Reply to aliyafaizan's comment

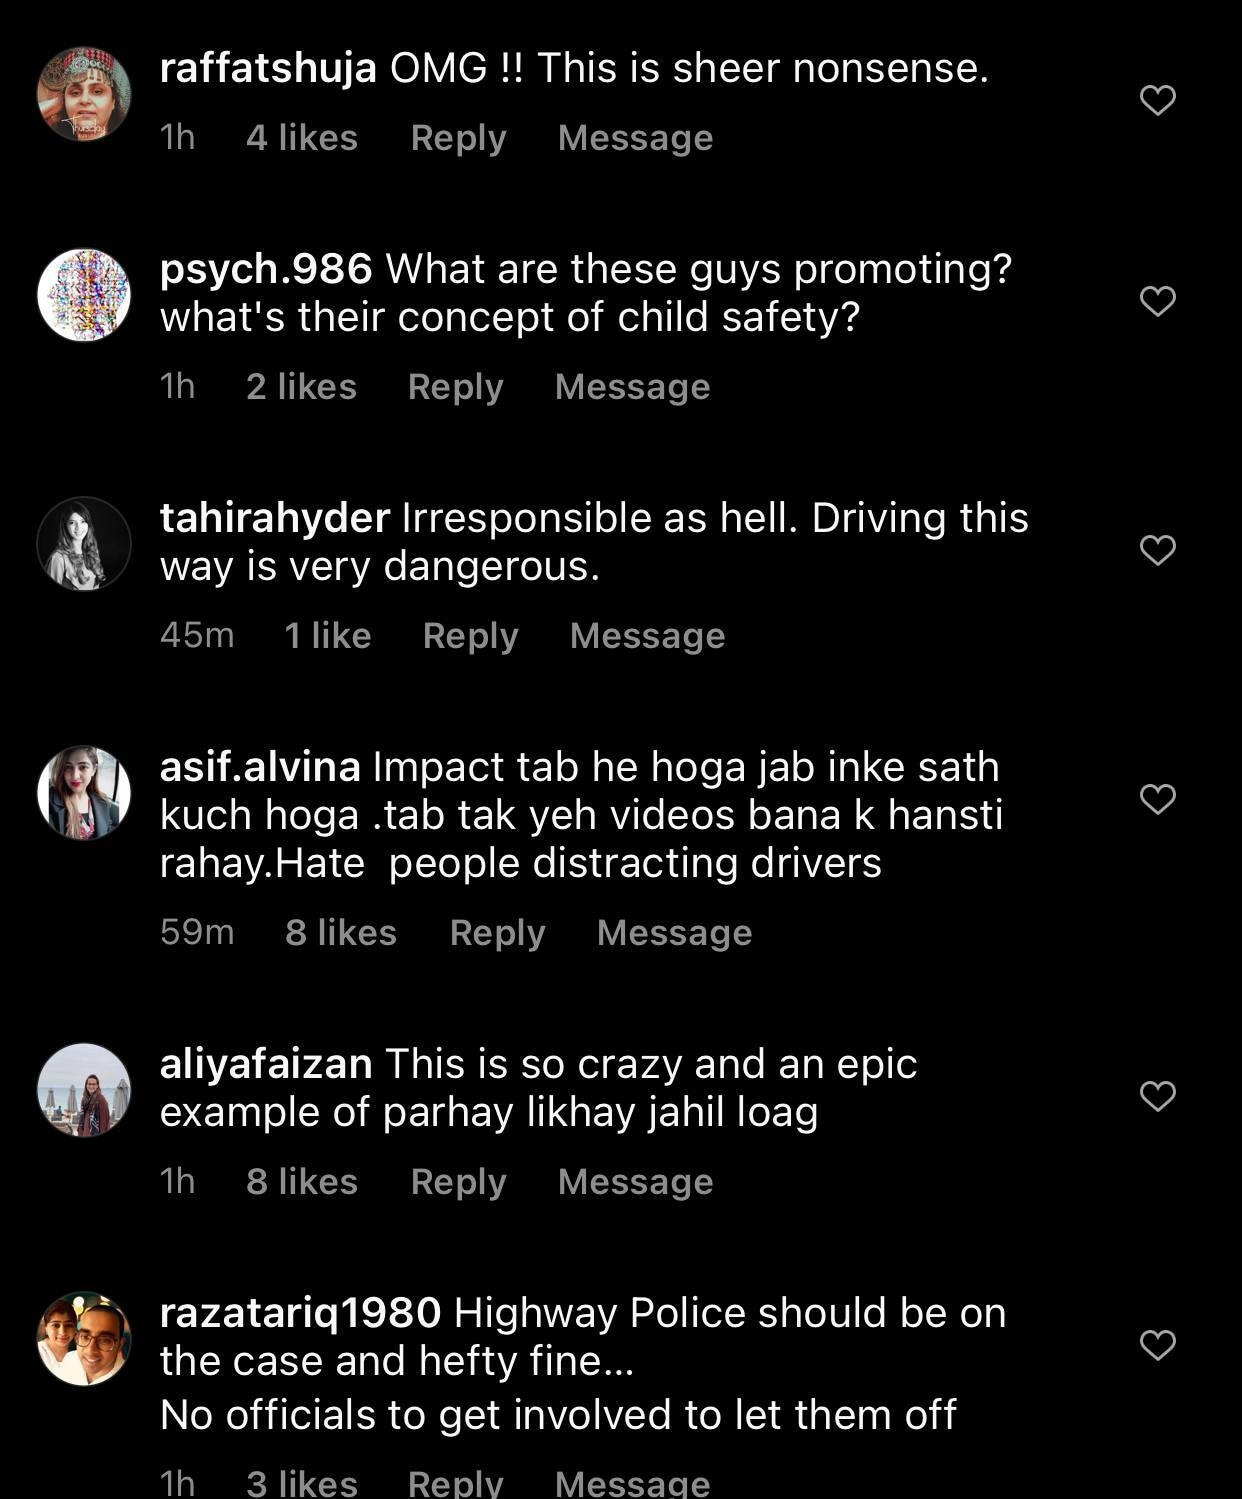(x=458, y=1182)
